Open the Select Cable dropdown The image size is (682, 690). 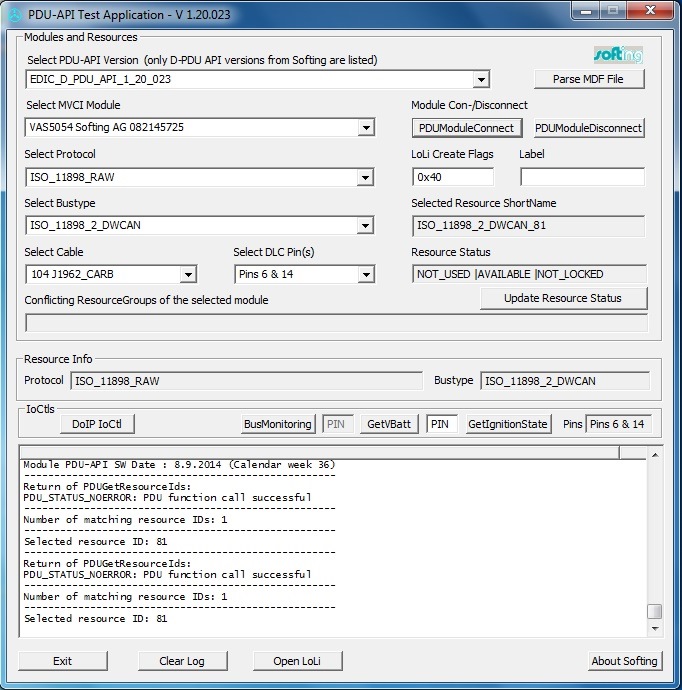pos(188,275)
